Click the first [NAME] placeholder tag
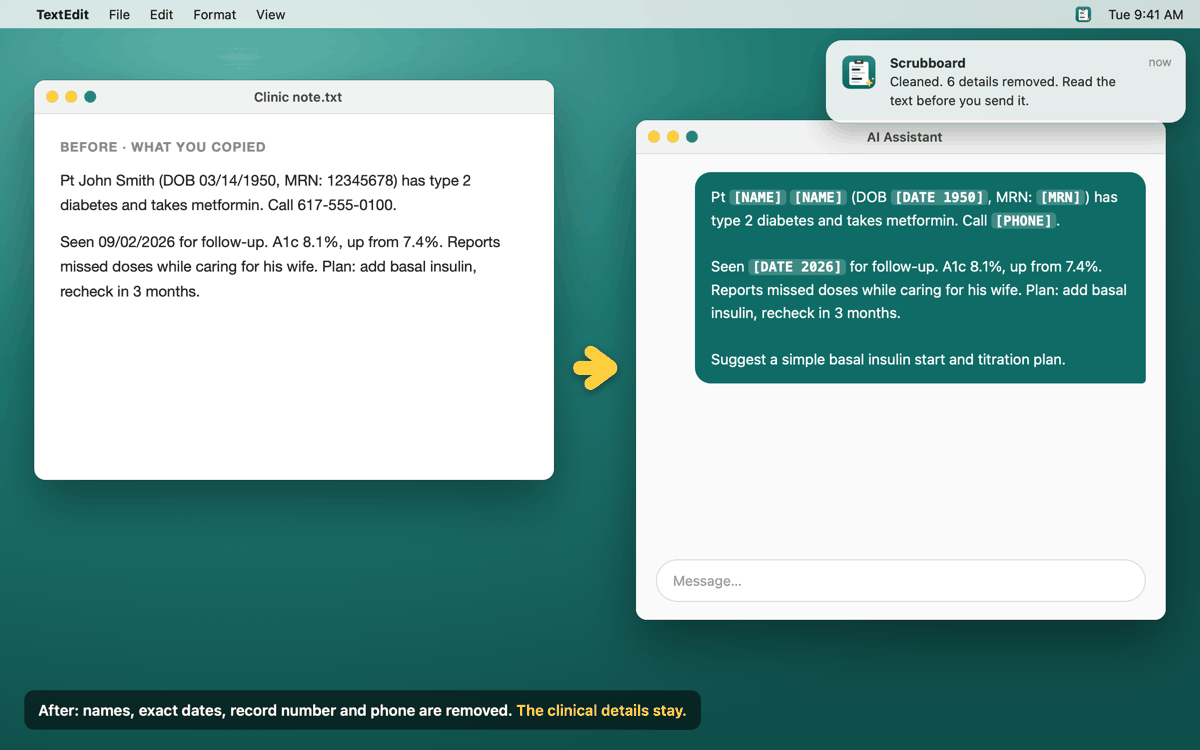1200x750 pixels. pos(757,197)
